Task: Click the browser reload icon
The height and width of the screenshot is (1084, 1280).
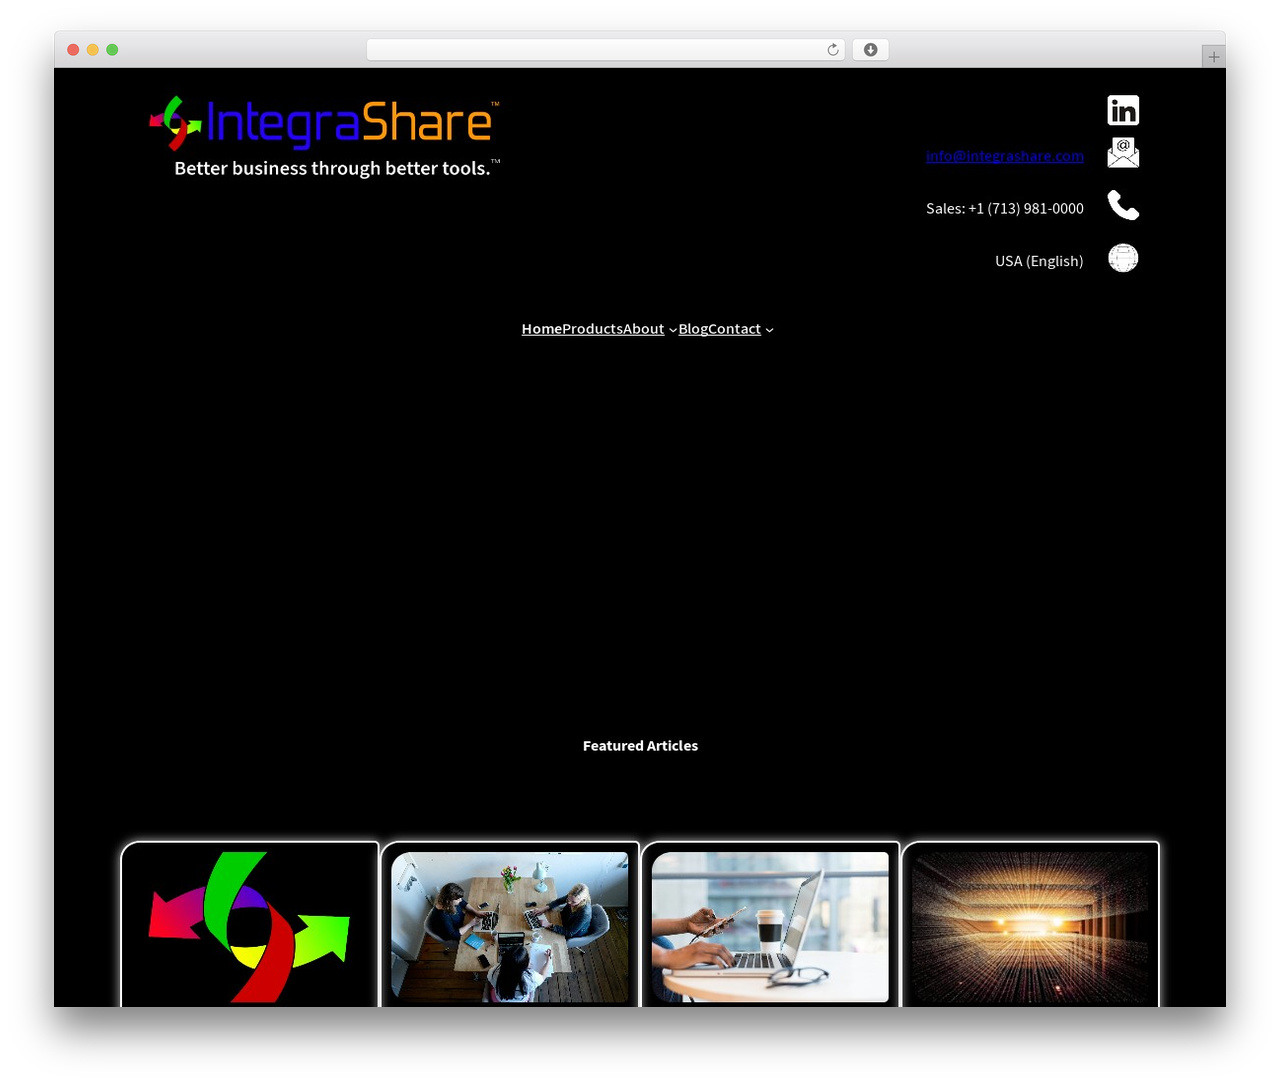Action: tap(833, 50)
